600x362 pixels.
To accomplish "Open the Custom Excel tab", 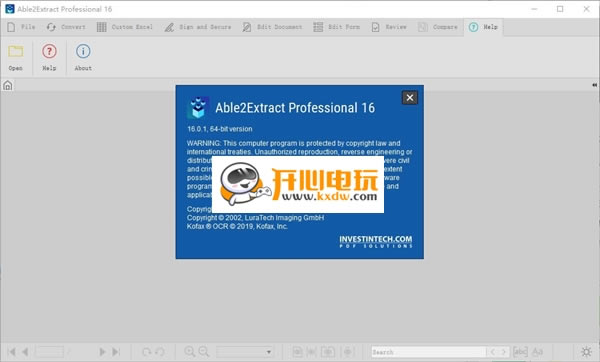I will pos(125,27).
